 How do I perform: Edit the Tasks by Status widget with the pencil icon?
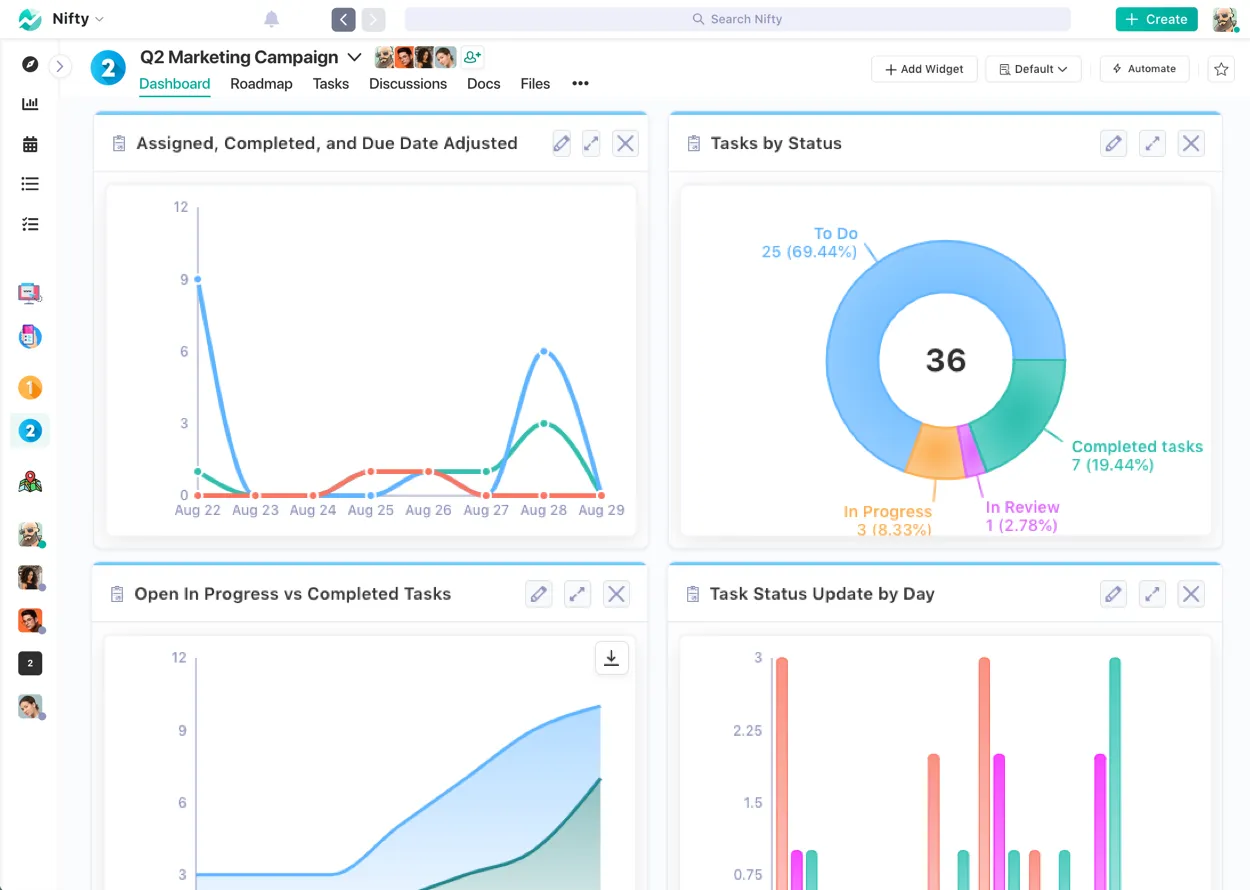1113,143
